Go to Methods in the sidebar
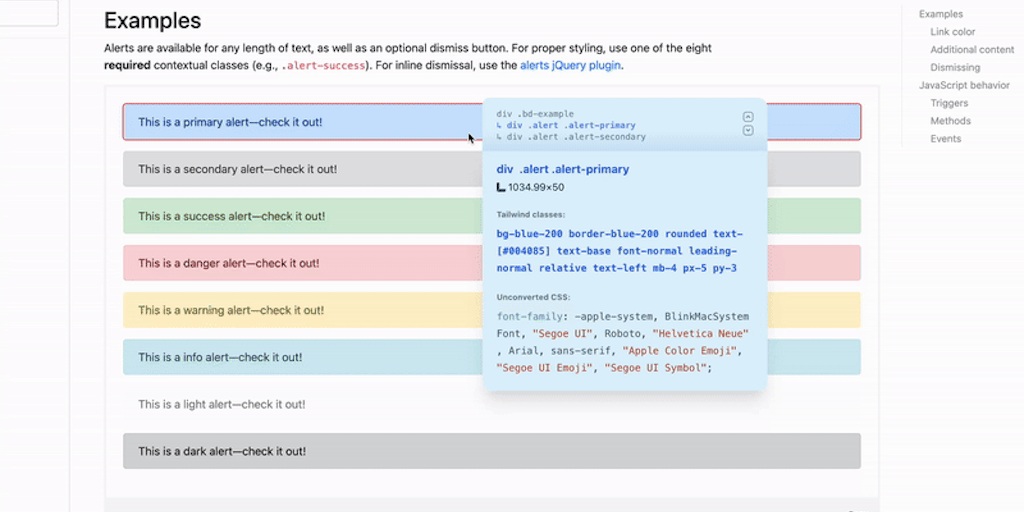1024x512 pixels. 950,121
